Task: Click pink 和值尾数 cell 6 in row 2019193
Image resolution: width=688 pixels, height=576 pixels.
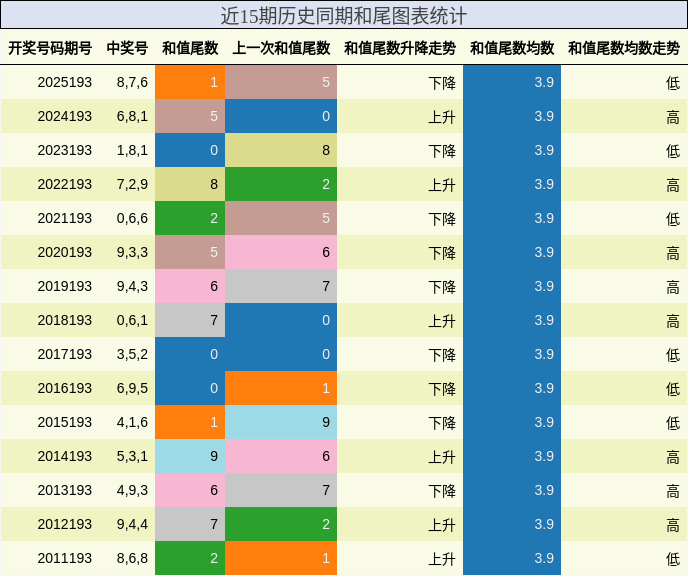Action: (x=190, y=286)
